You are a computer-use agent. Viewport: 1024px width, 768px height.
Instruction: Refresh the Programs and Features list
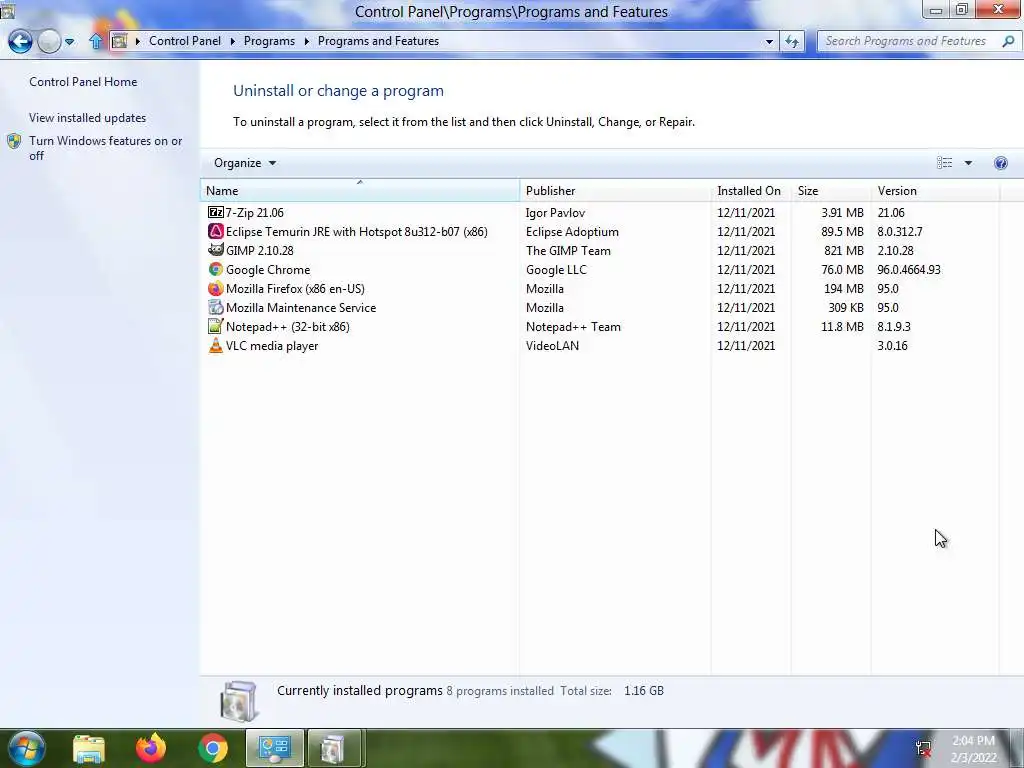pos(792,41)
